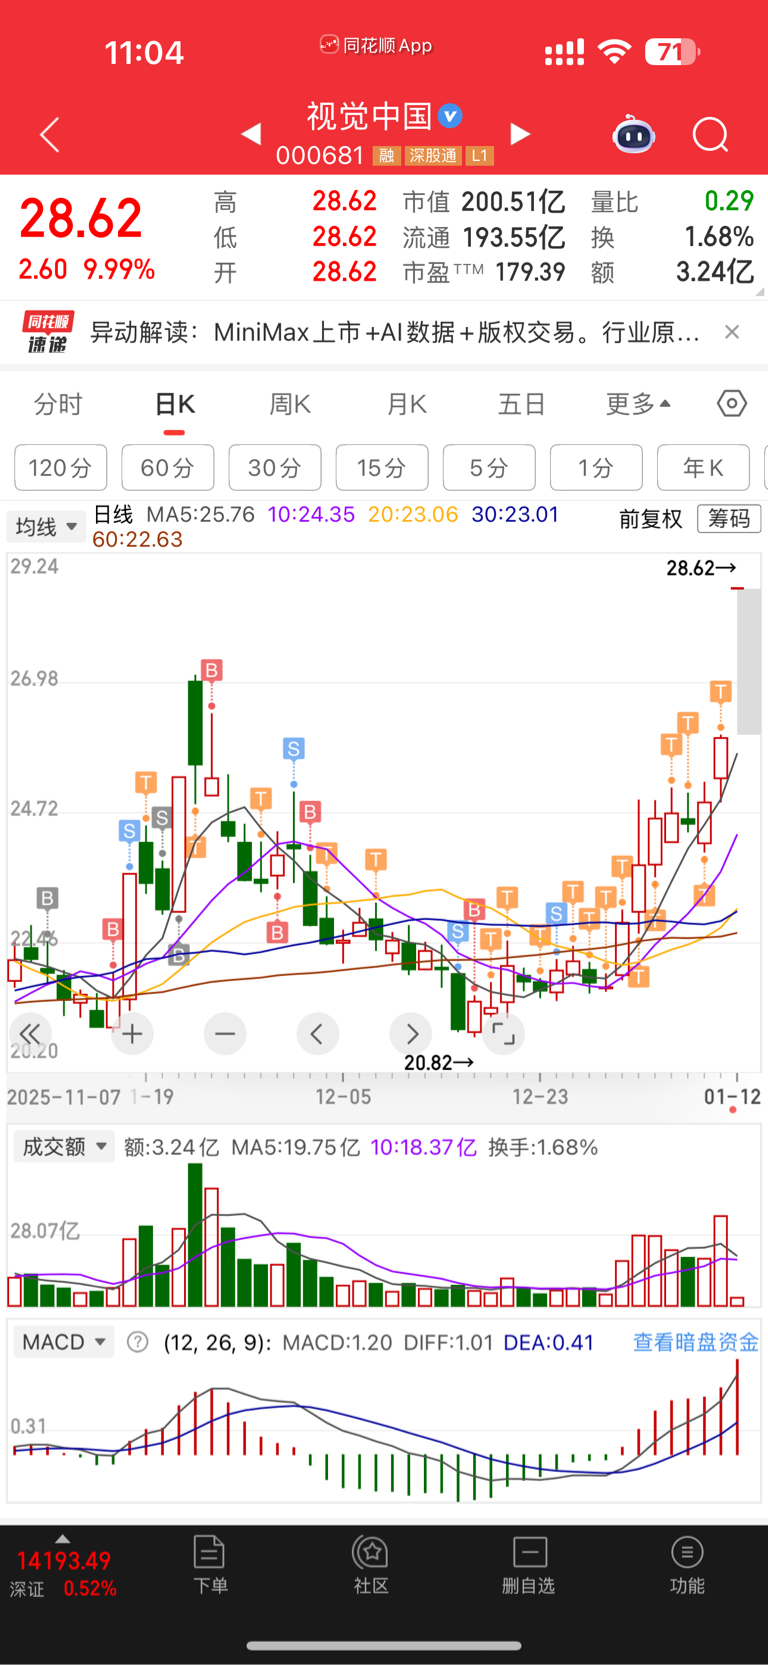Zoom out the K-line chart with minus
Viewport: 768px width, 1665px height.
(225, 1034)
